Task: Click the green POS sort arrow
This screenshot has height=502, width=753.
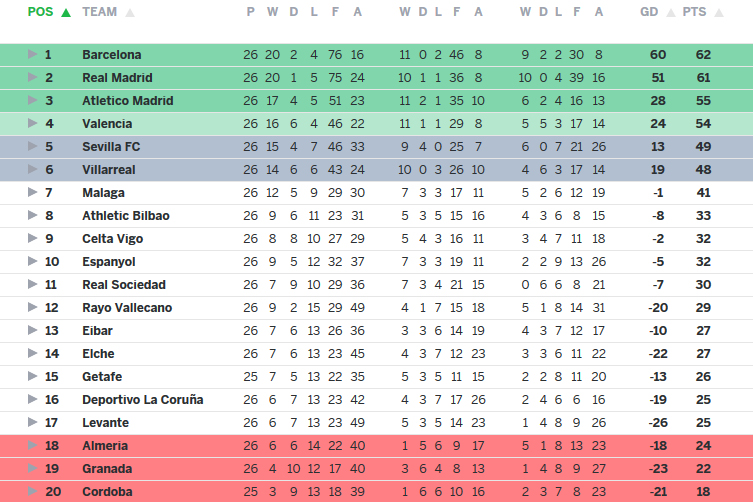Action: [x=66, y=13]
